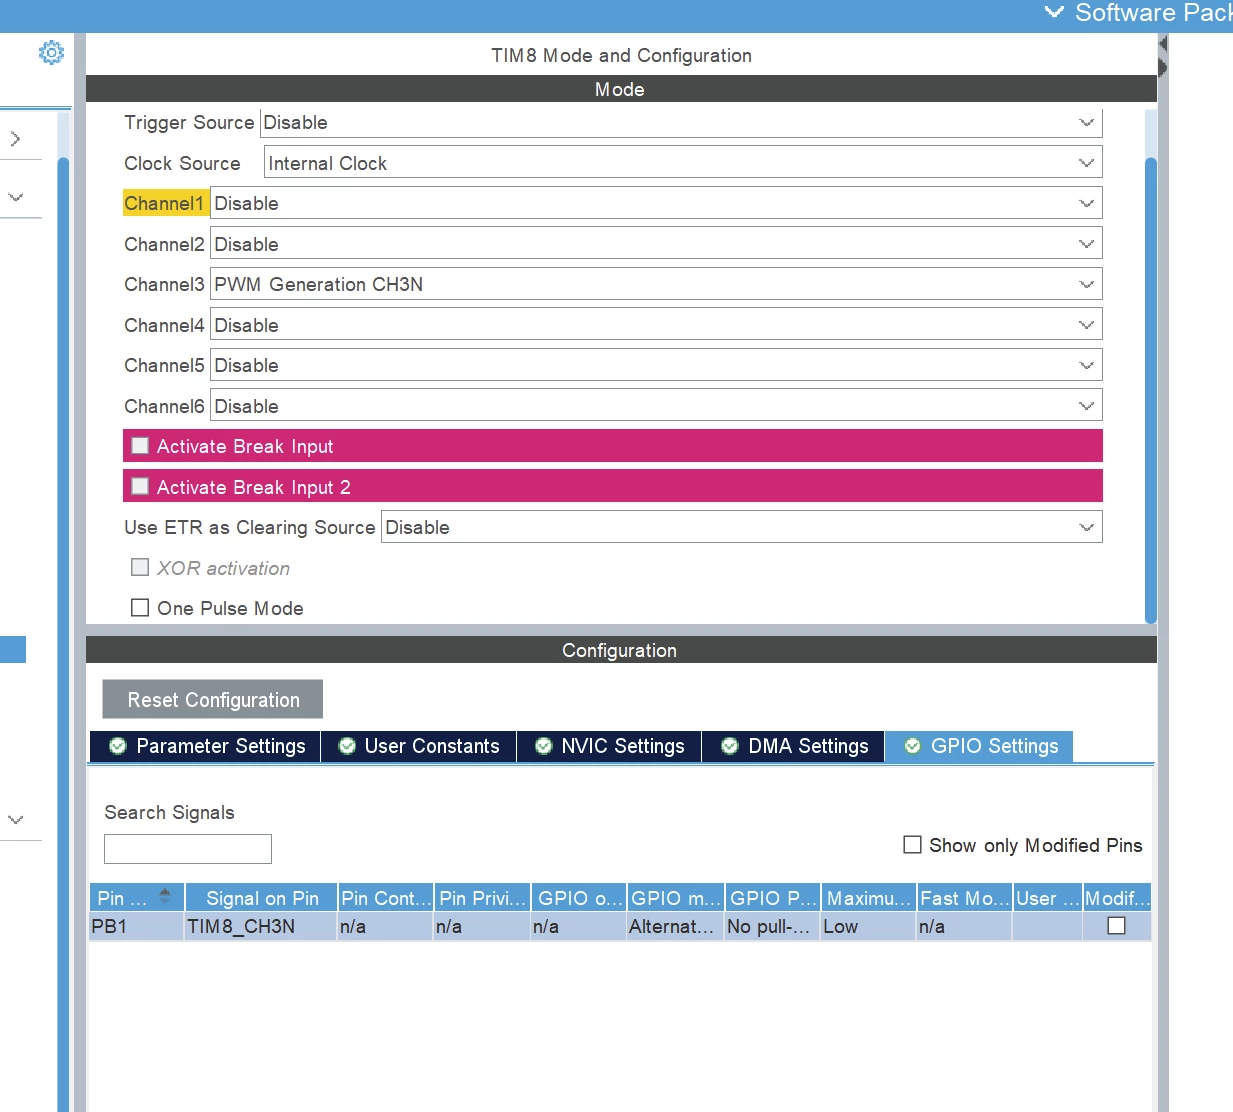Click the Alternate function cell for PB1
Image resolution: width=1233 pixels, height=1112 pixels.
tap(676, 927)
